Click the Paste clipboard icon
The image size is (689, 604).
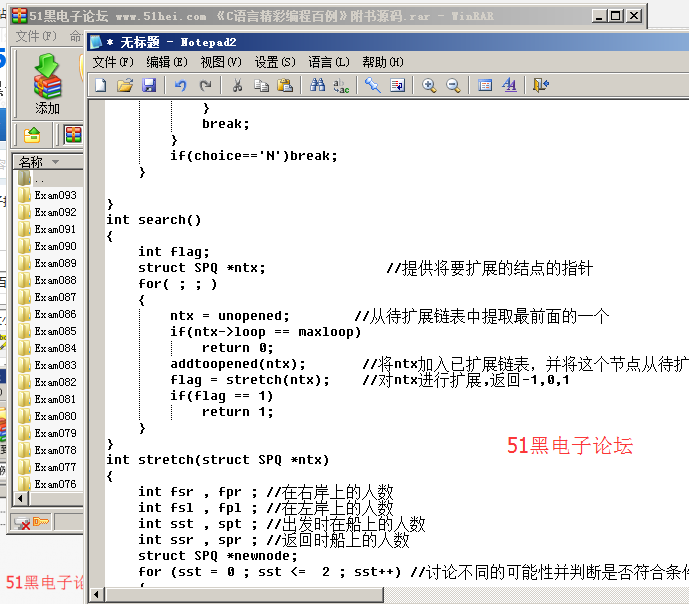click(x=285, y=86)
